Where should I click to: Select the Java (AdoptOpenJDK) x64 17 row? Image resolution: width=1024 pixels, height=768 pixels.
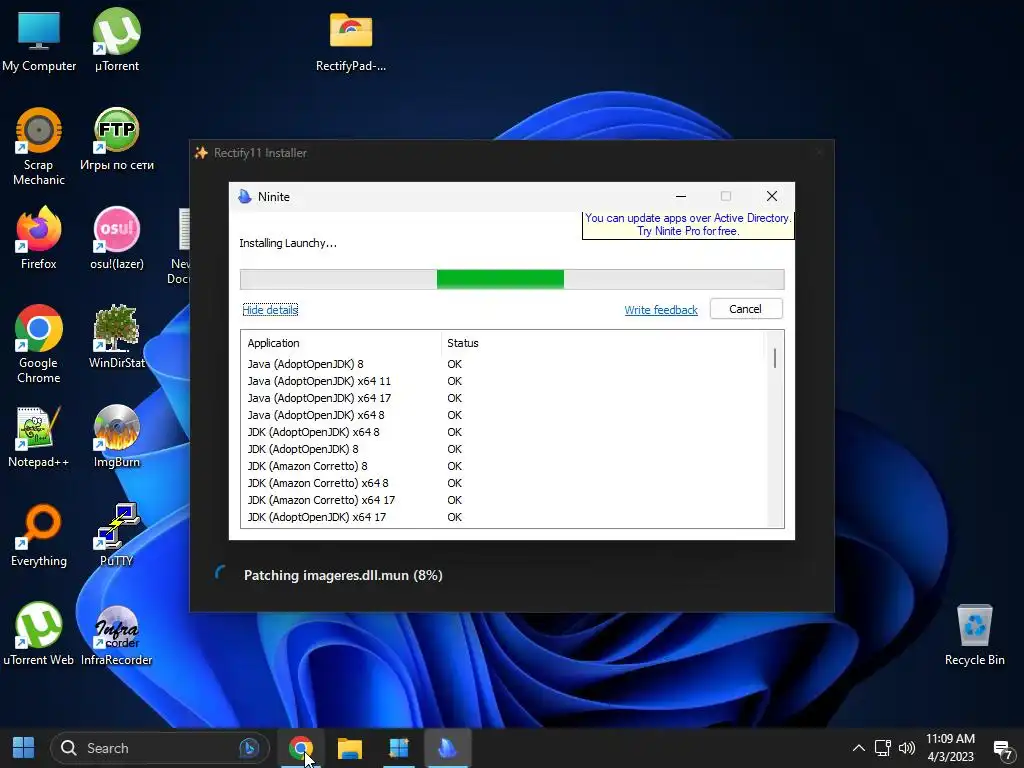[x=503, y=398]
